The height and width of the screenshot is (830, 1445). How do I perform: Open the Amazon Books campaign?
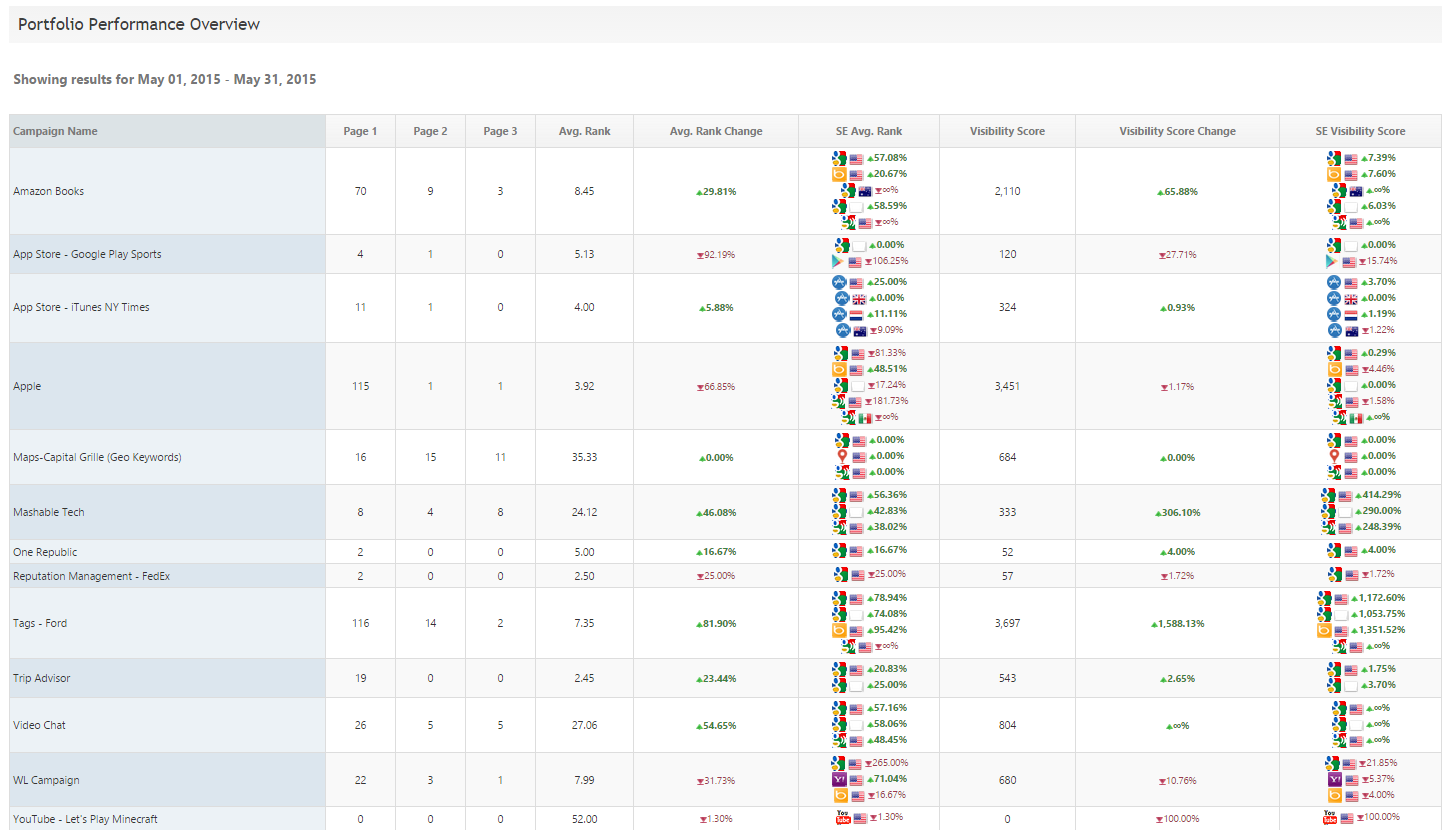pyautogui.click(x=48, y=191)
